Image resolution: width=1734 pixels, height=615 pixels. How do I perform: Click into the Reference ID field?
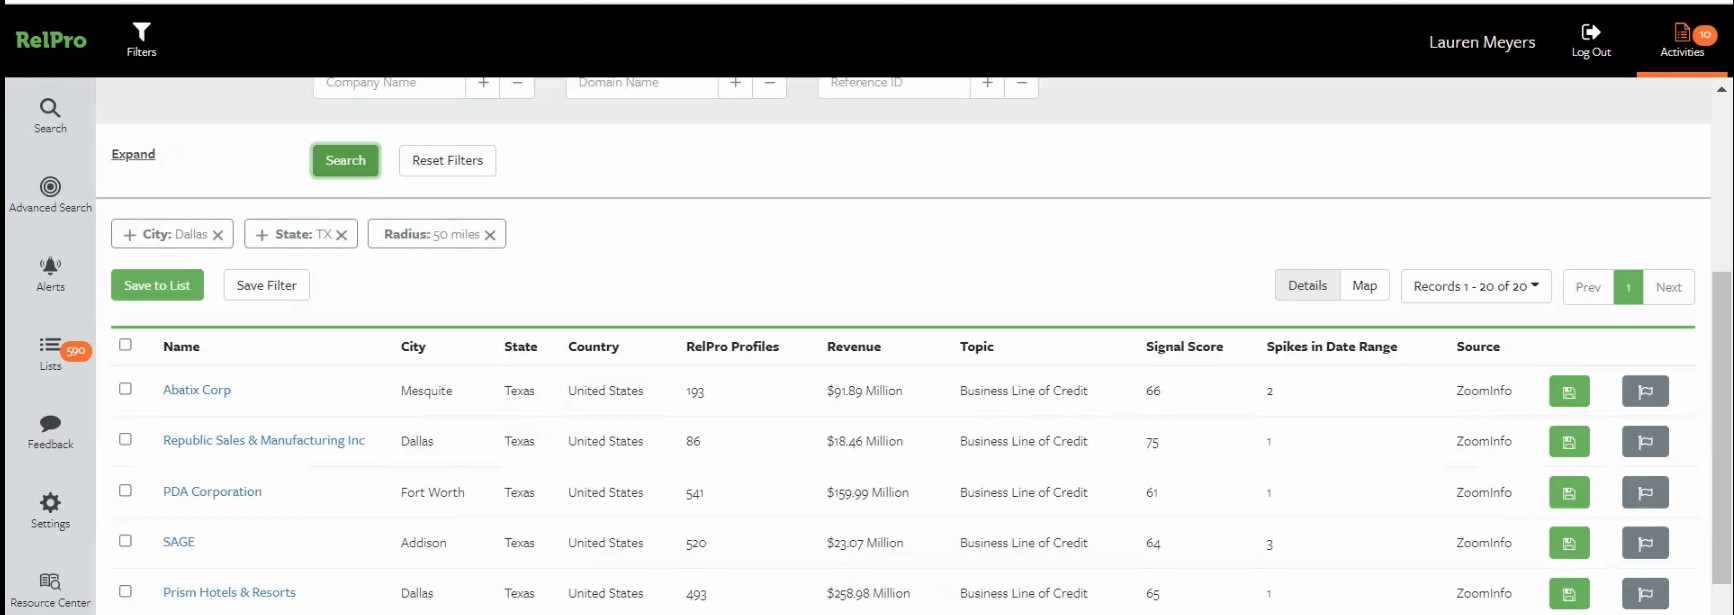[894, 84]
